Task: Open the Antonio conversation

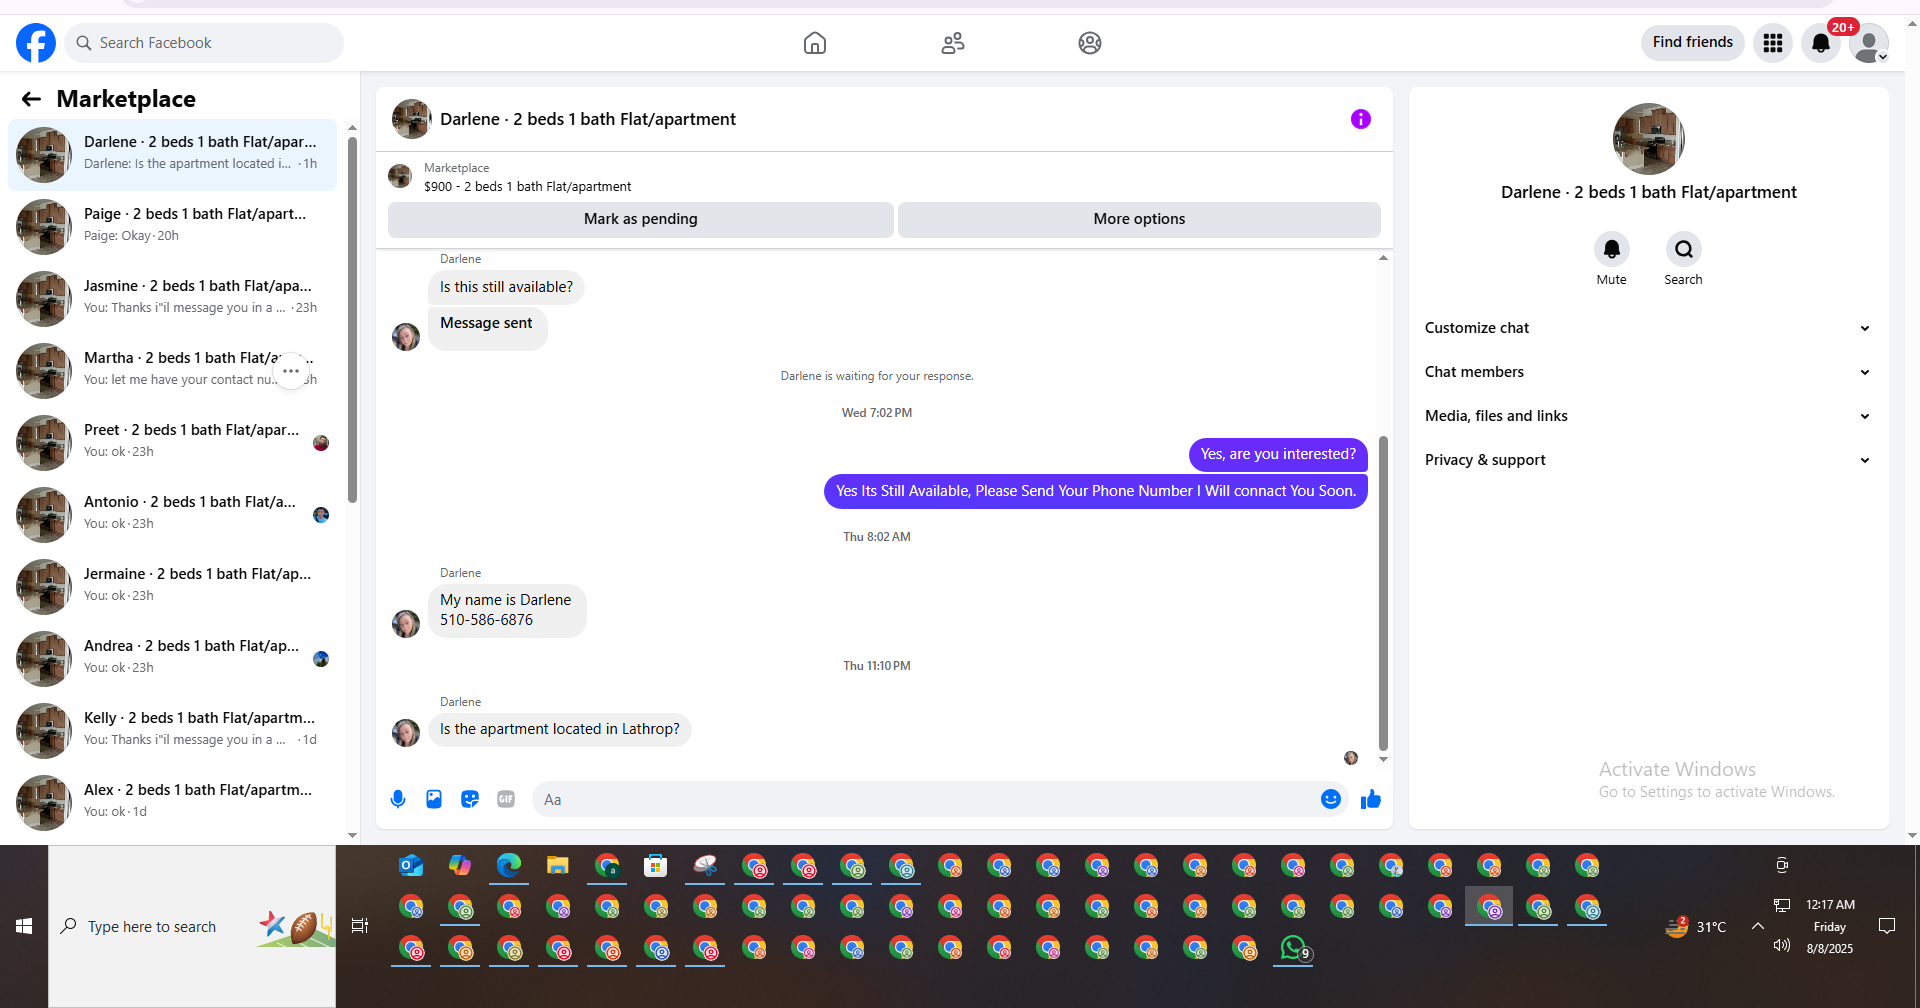Action: [172, 515]
